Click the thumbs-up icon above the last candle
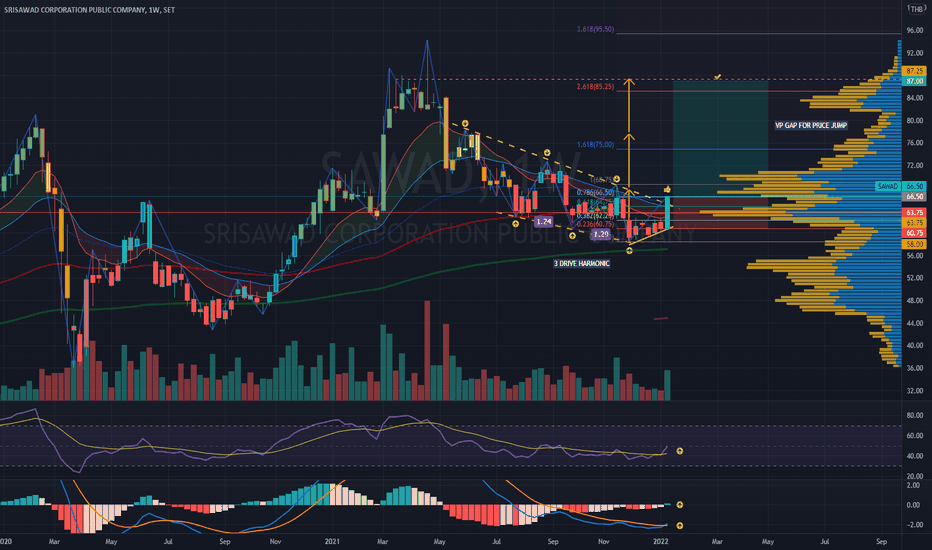Screen dimensions: 932x550 [667, 189]
